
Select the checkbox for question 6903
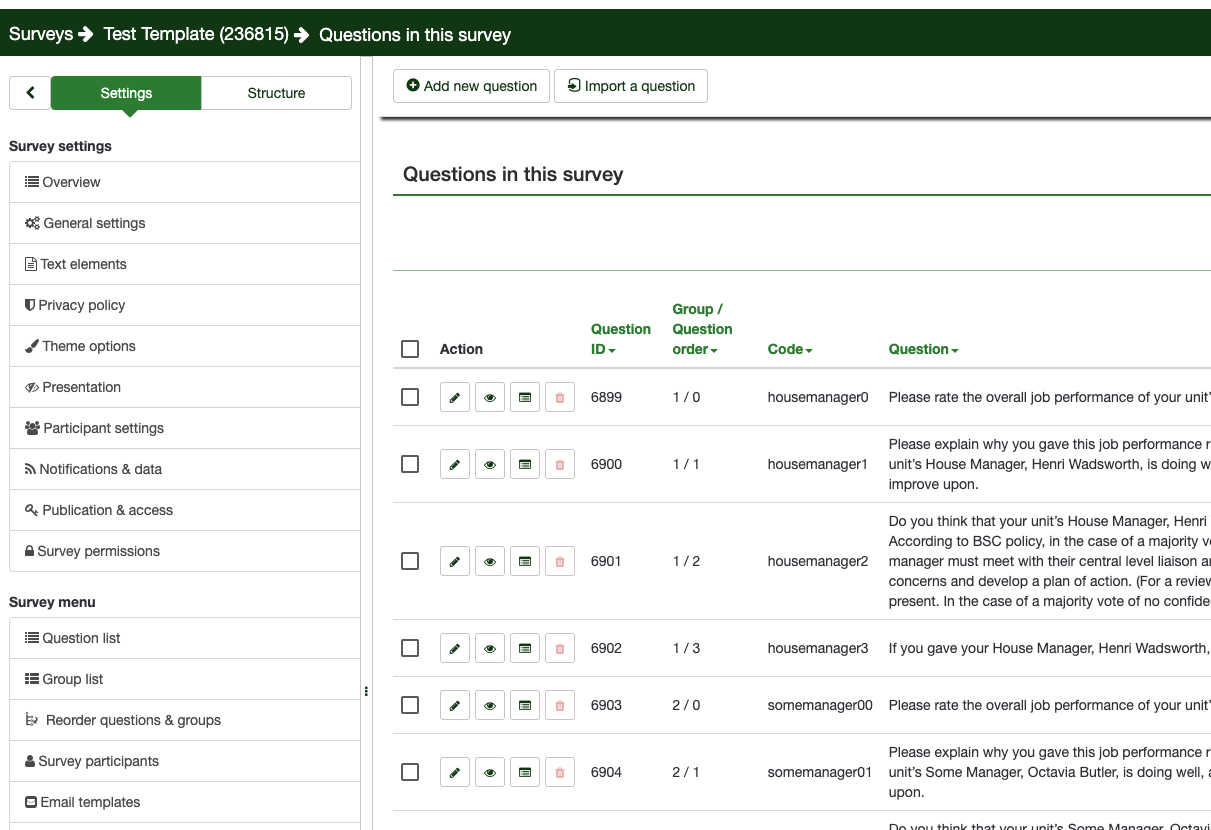point(410,705)
